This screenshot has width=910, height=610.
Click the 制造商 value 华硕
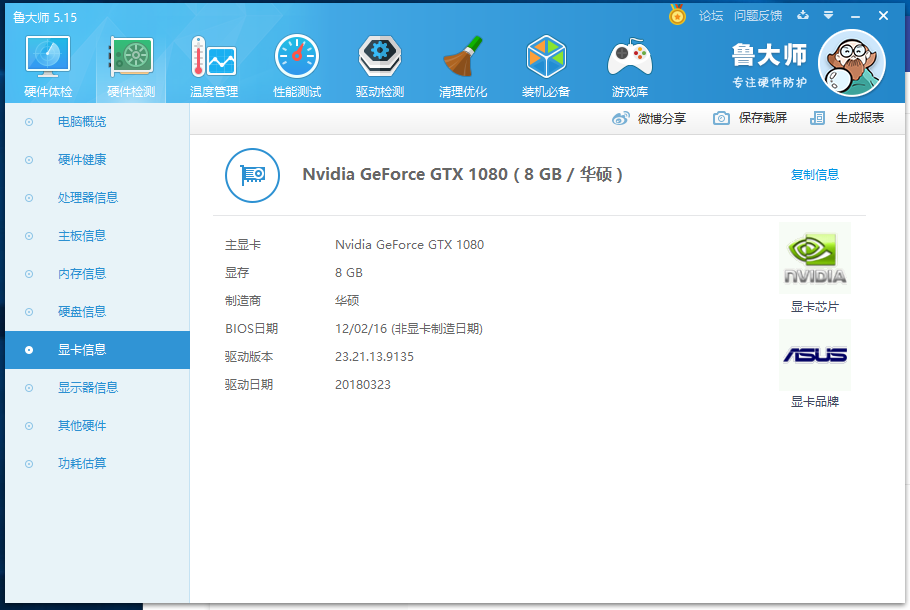(347, 301)
